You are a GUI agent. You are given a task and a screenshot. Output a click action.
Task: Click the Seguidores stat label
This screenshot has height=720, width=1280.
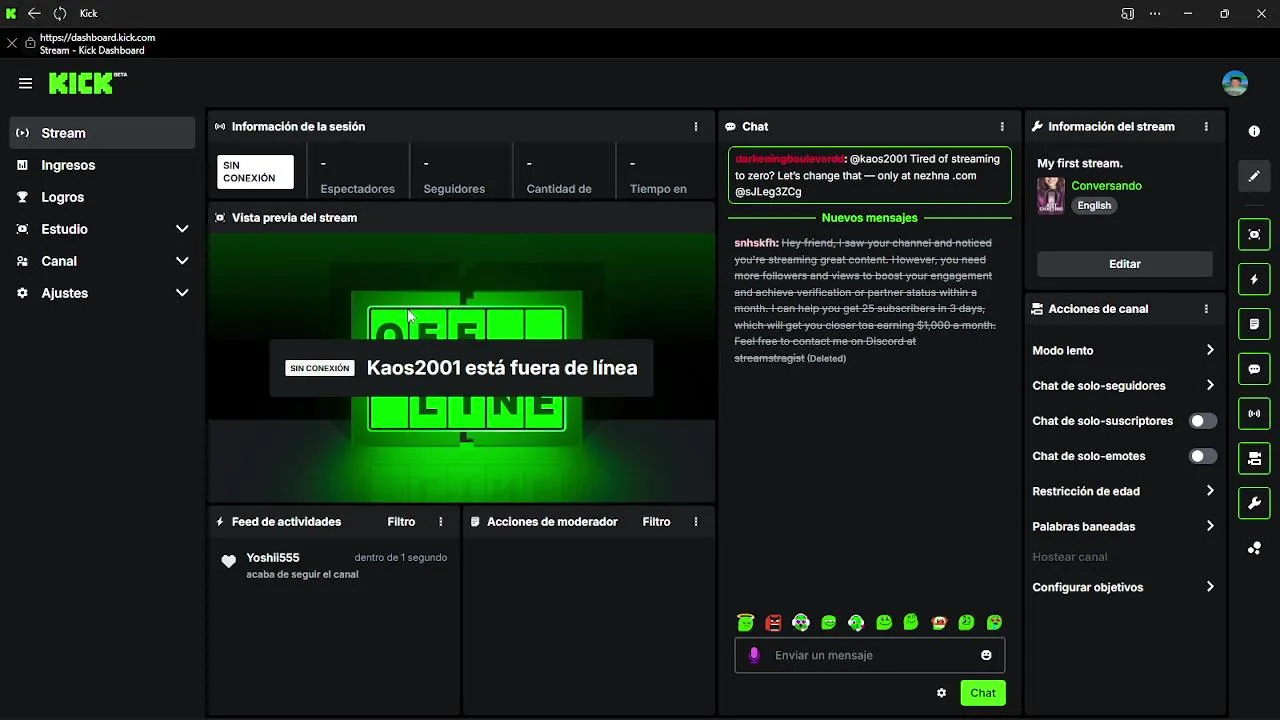(x=454, y=189)
